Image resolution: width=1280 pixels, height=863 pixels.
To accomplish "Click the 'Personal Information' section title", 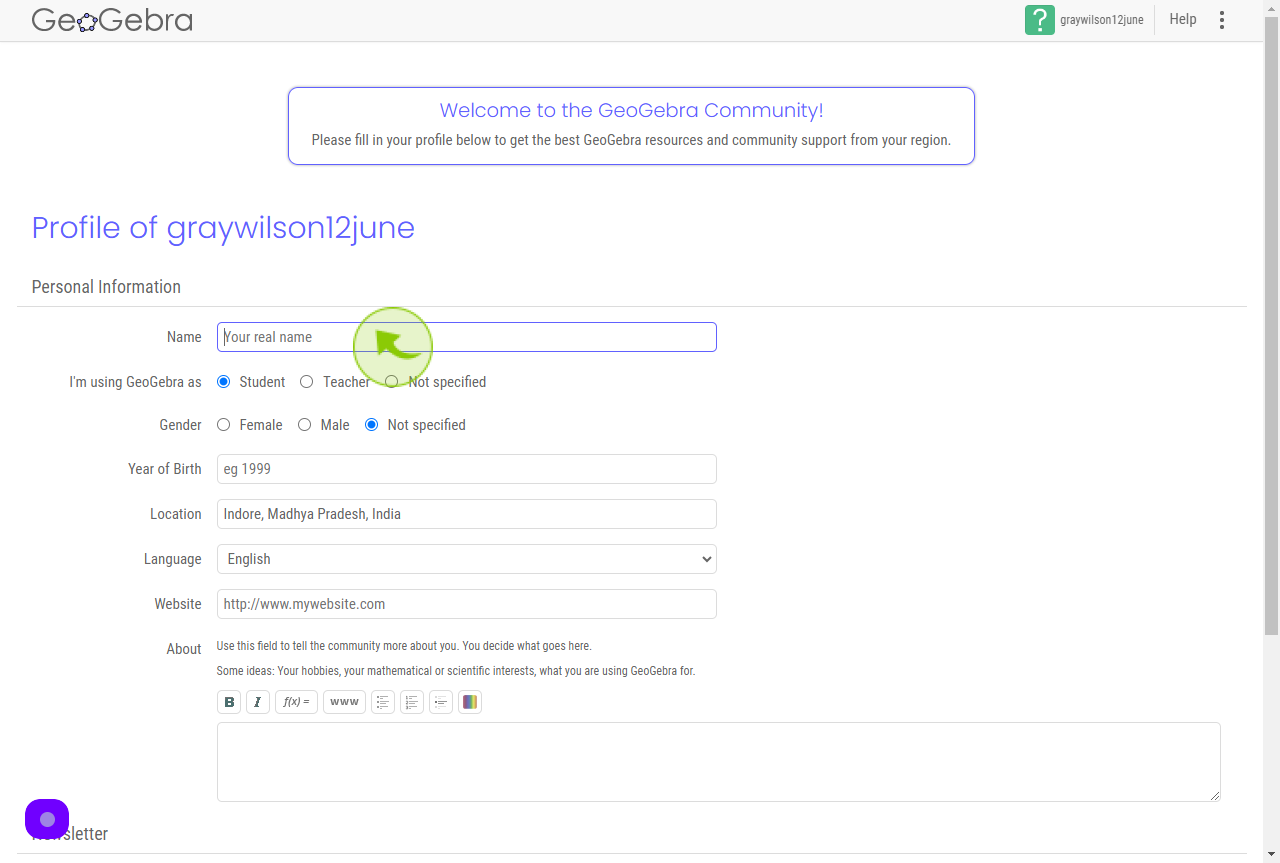I will pos(106,287).
